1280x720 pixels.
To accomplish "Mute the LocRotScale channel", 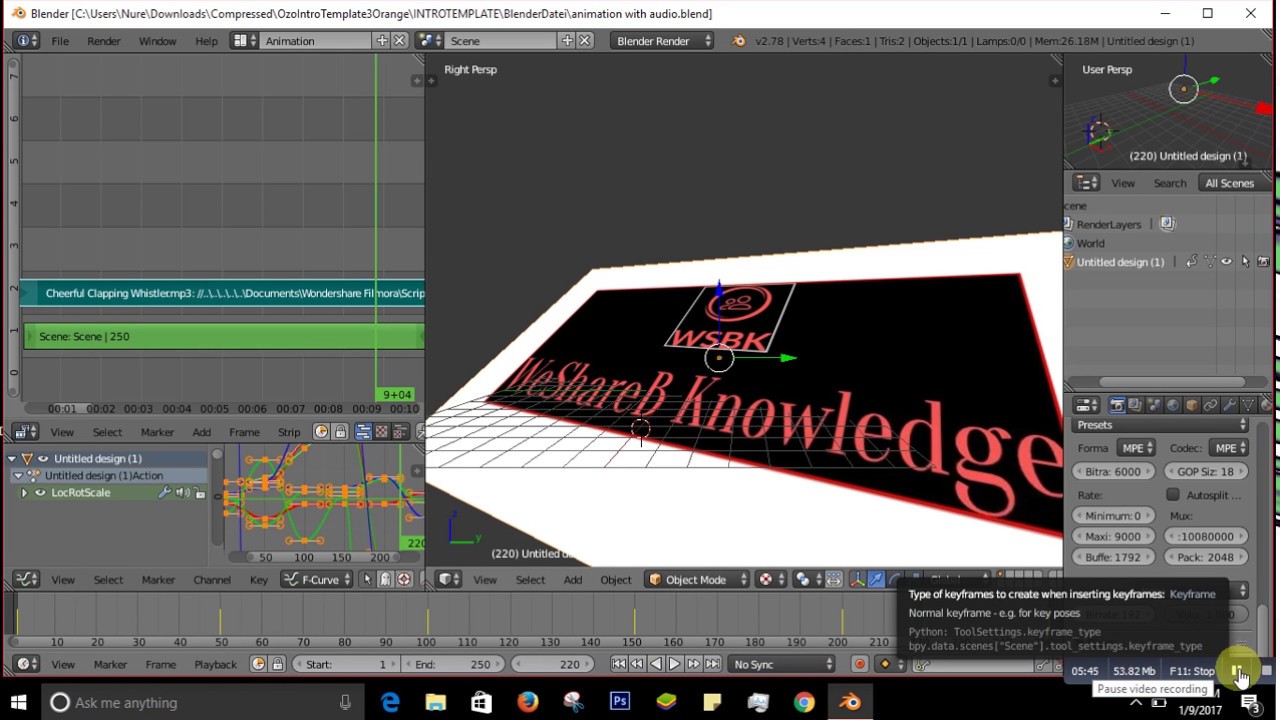I will [183, 493].
